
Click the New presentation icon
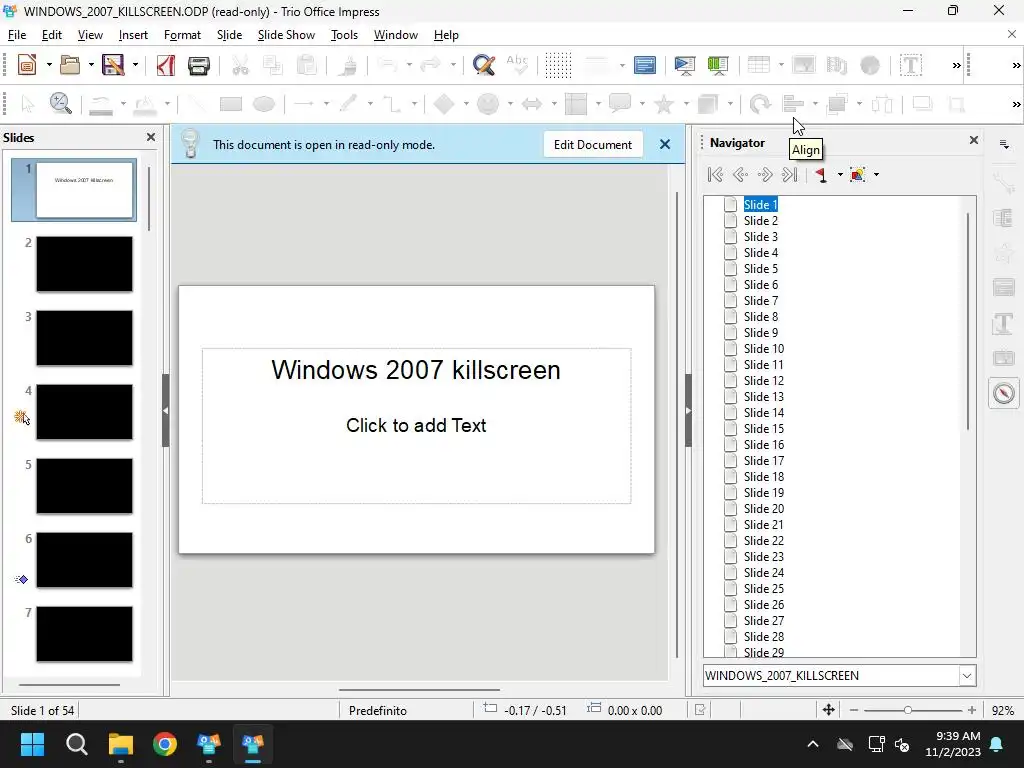(27, 65)
